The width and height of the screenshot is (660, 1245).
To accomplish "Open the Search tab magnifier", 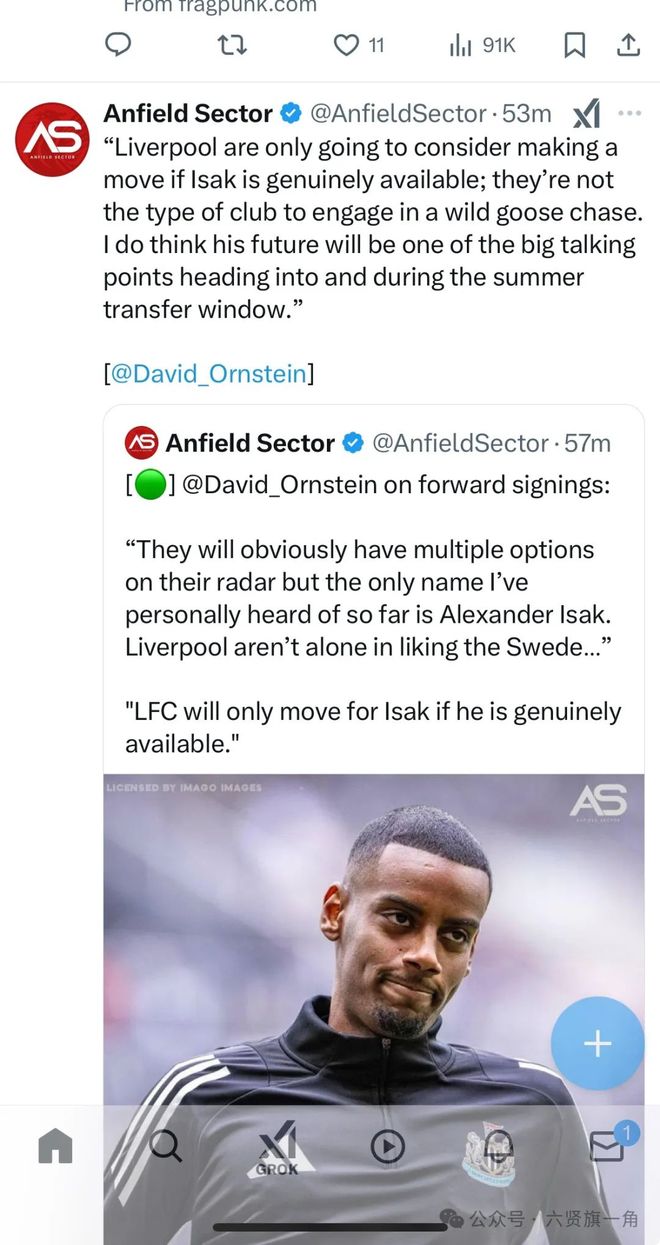I will 165,1146.
